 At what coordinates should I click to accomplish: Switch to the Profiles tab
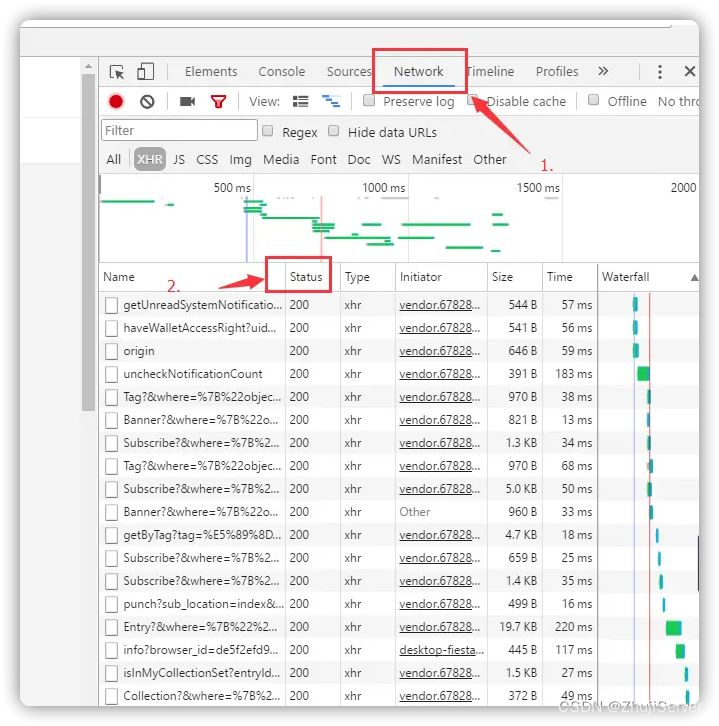557,72
